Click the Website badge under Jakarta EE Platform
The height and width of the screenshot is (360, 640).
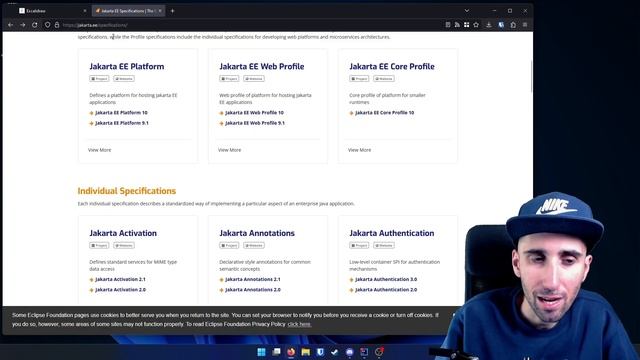[124, 79]
